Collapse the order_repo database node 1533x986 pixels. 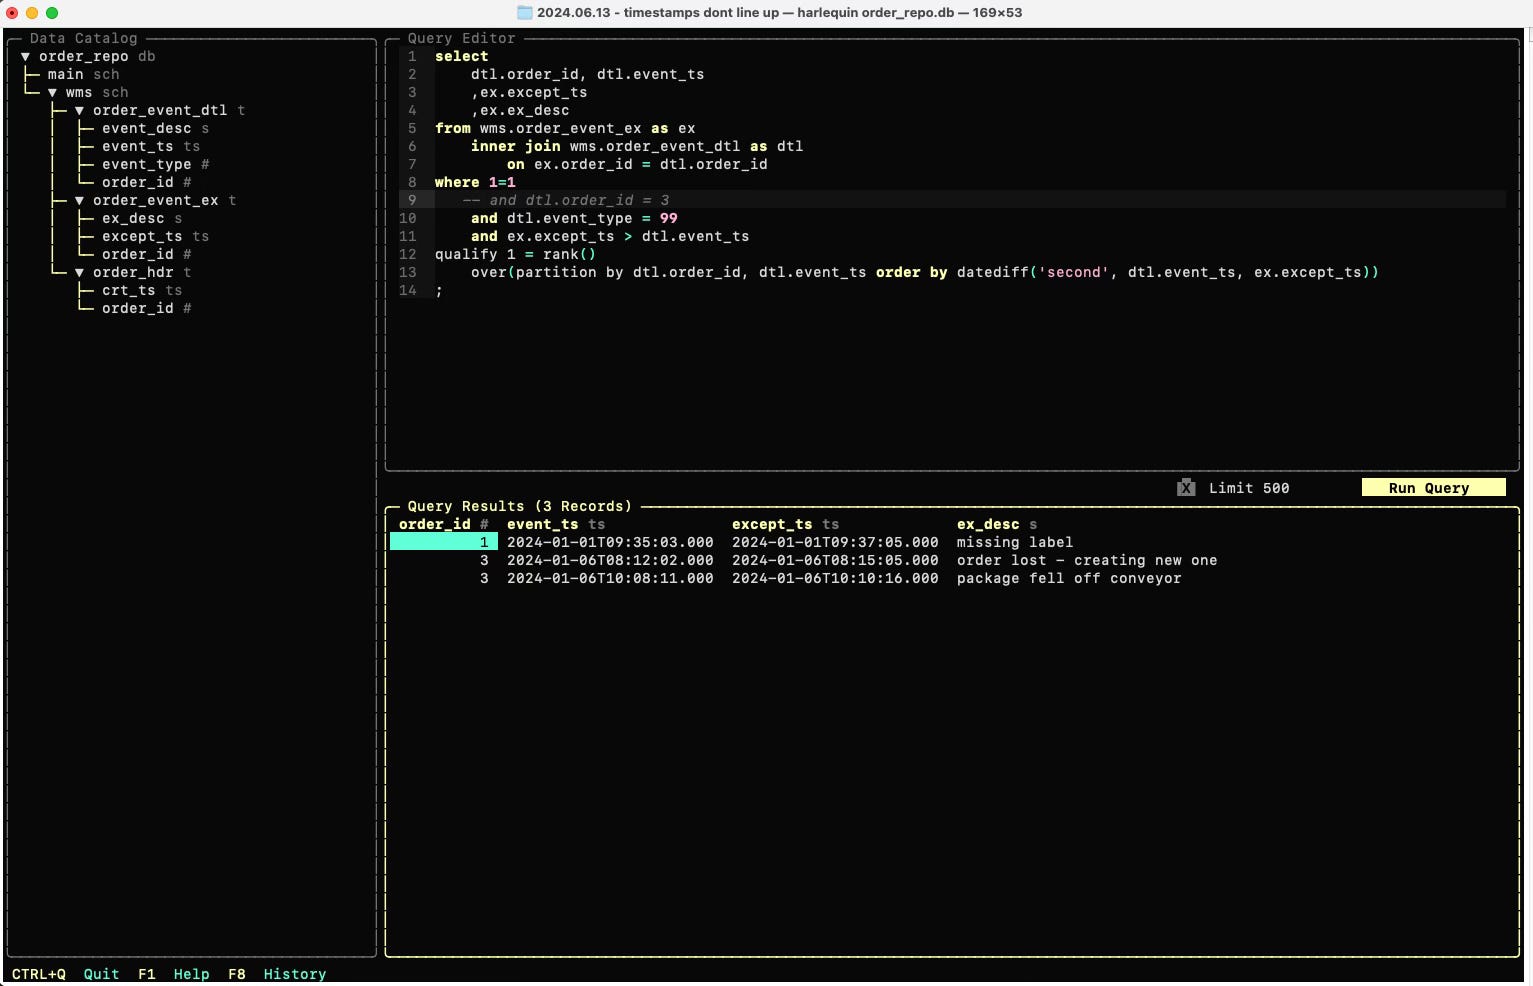[x=26, y=57]
